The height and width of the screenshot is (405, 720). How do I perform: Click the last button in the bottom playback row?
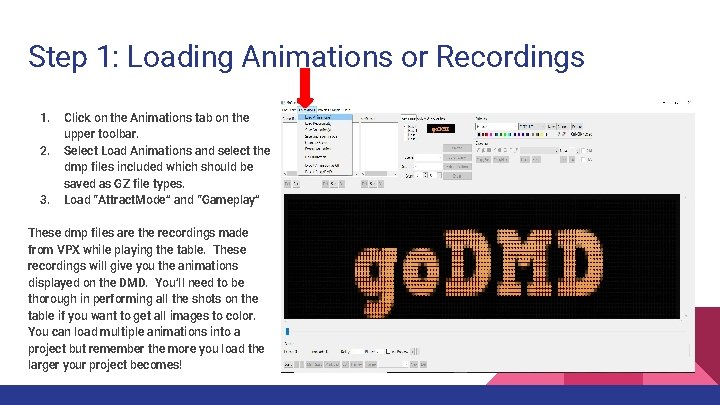pyautogui.click(x=423, y=365)
